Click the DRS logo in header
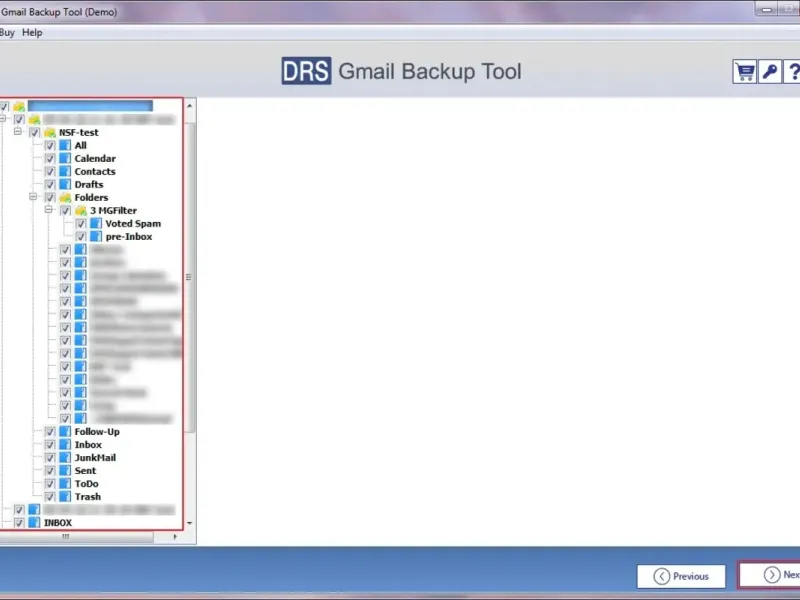Image resolution: width=800 pixels, height=600 pixels. coord(306,71)
